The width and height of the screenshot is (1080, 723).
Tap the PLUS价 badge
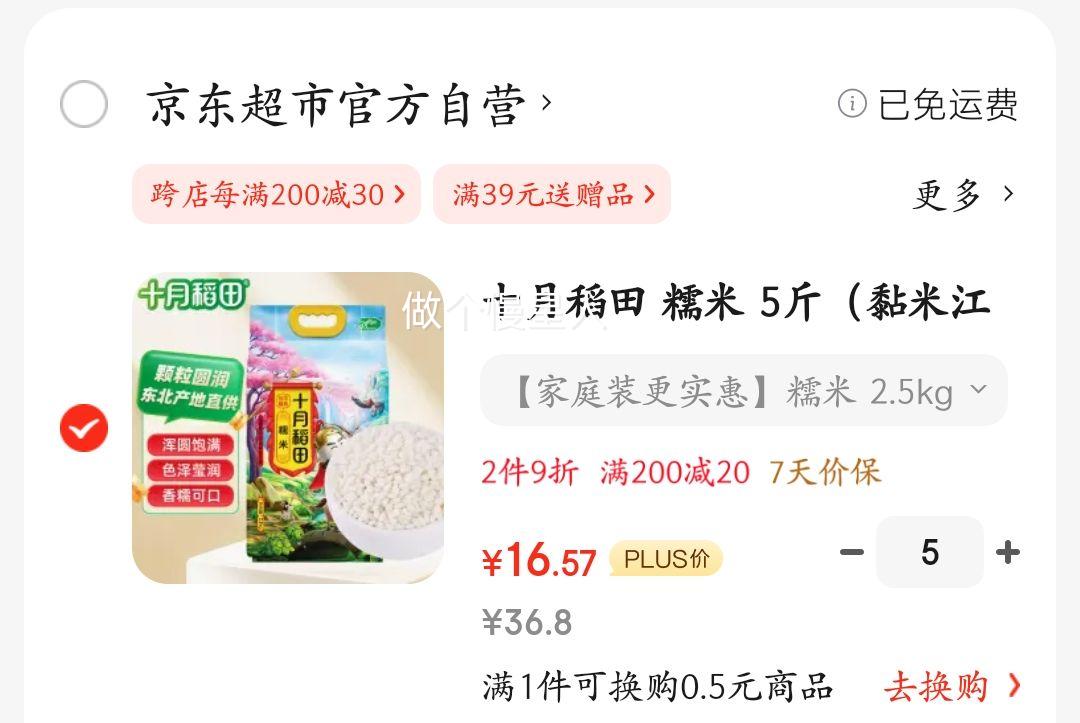(666, 559)
